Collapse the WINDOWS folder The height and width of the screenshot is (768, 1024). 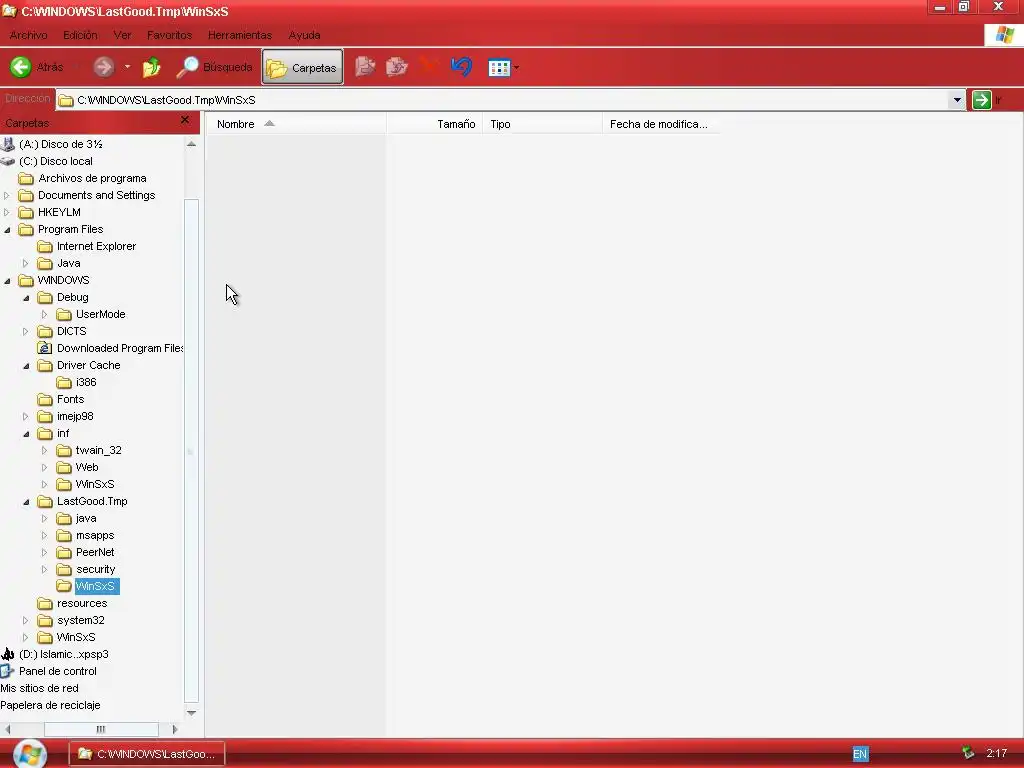coord(7,280)
